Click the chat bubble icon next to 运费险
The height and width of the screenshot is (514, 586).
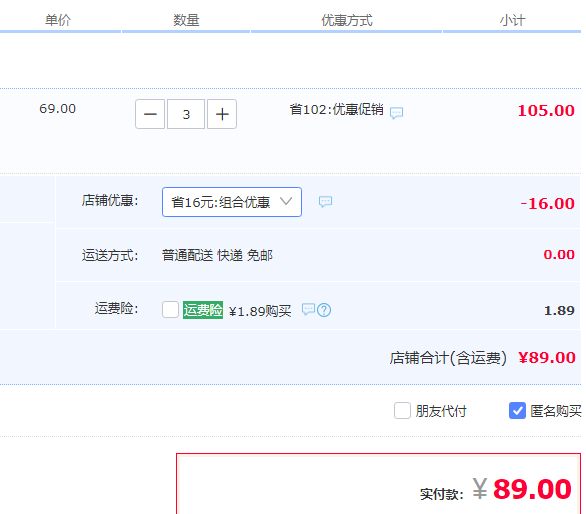click(x=308, y=309)
